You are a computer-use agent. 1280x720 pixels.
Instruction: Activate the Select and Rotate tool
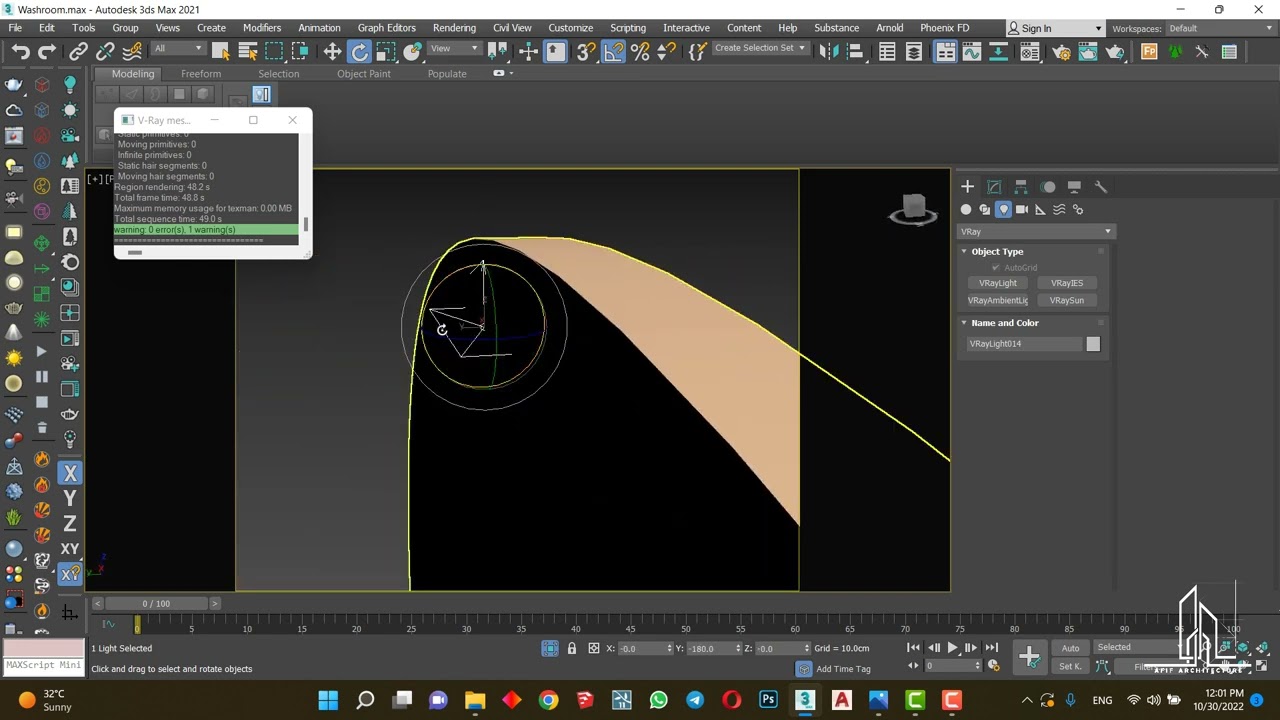click(360, 52)
